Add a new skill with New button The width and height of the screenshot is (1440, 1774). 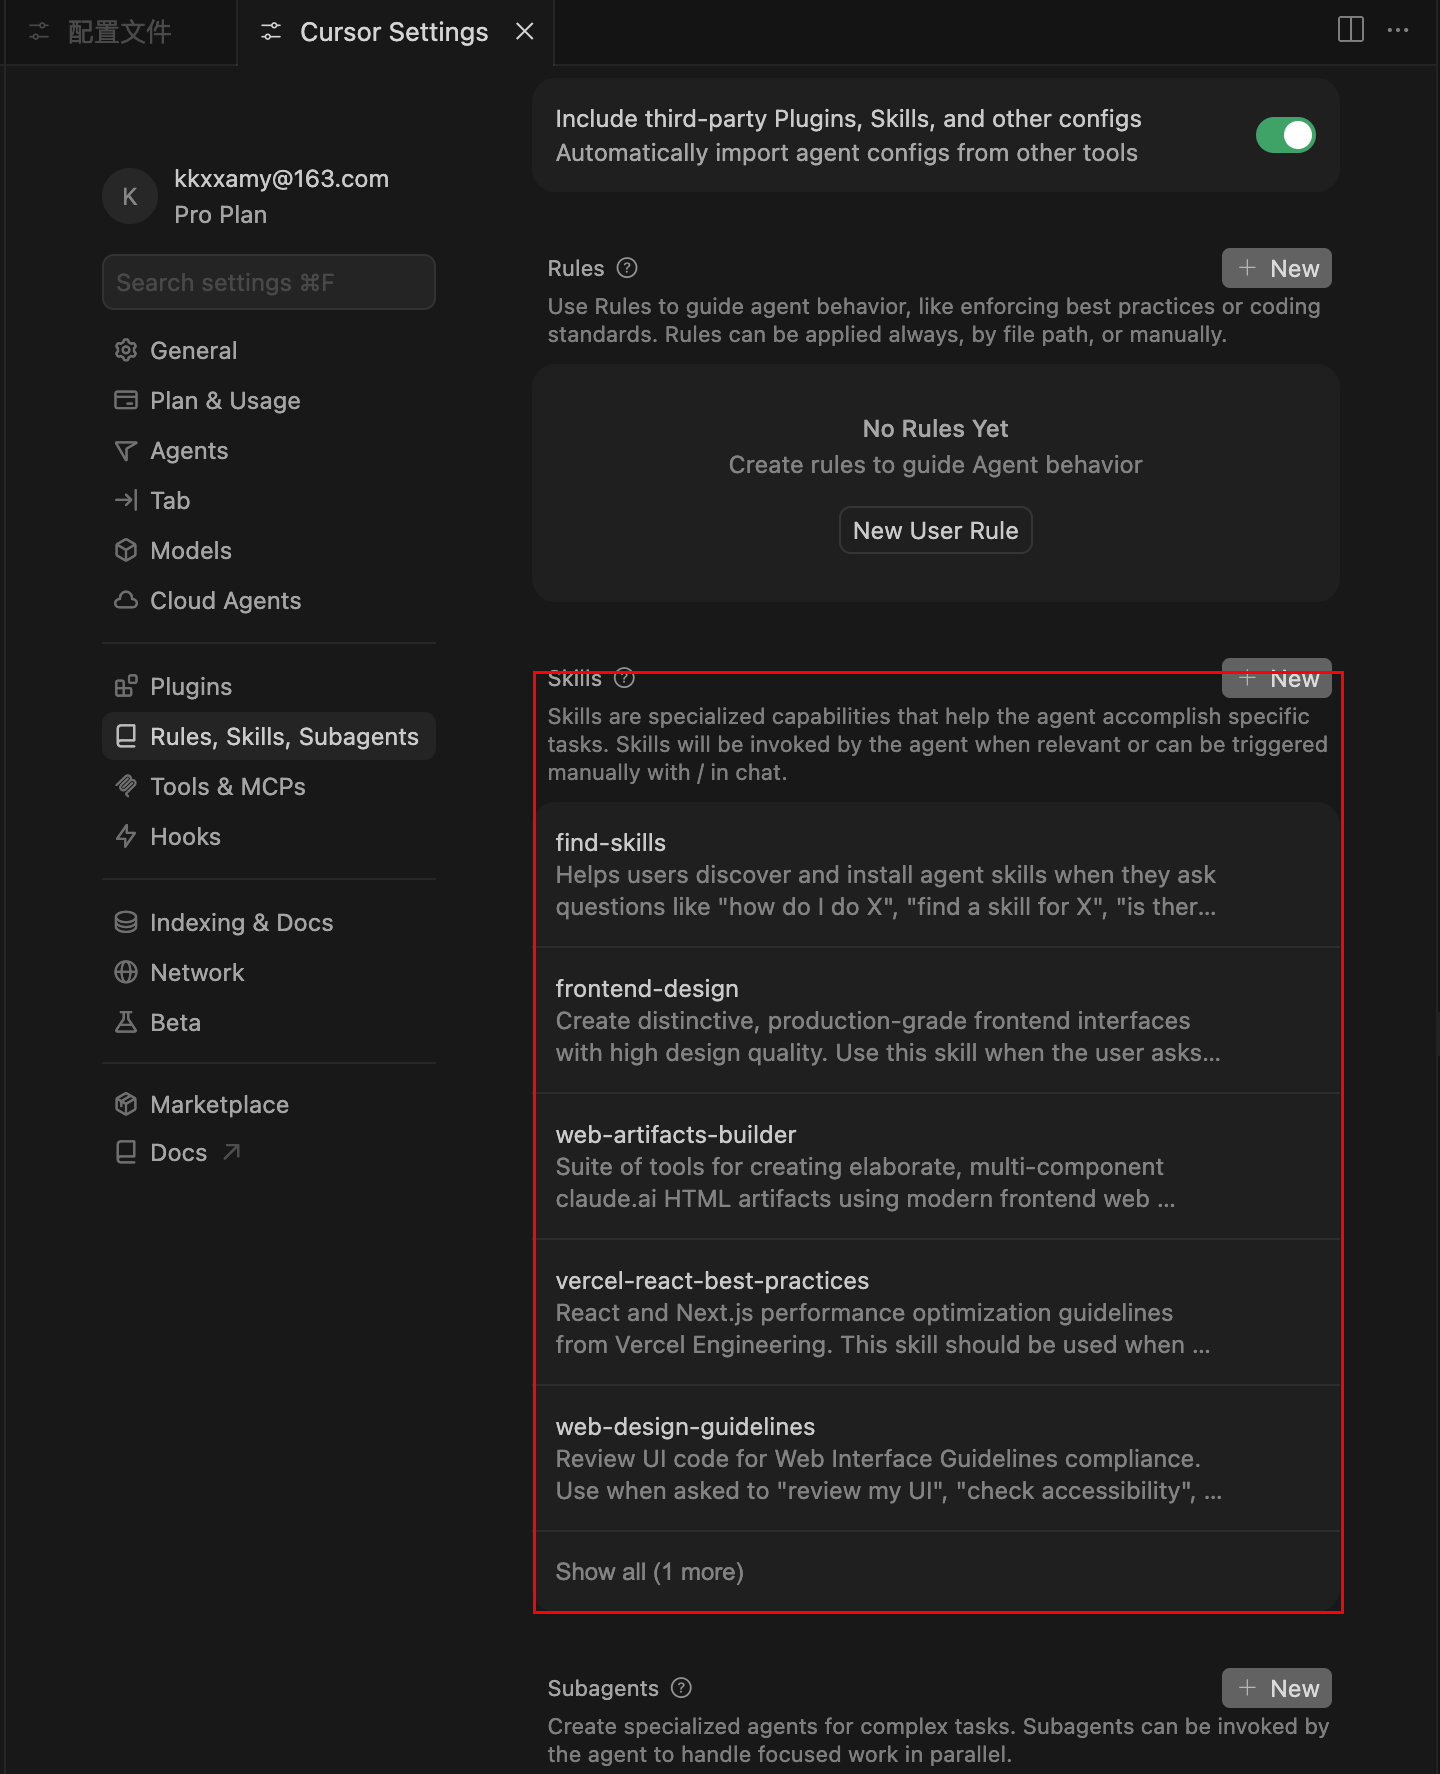[x=1277, y=678]
